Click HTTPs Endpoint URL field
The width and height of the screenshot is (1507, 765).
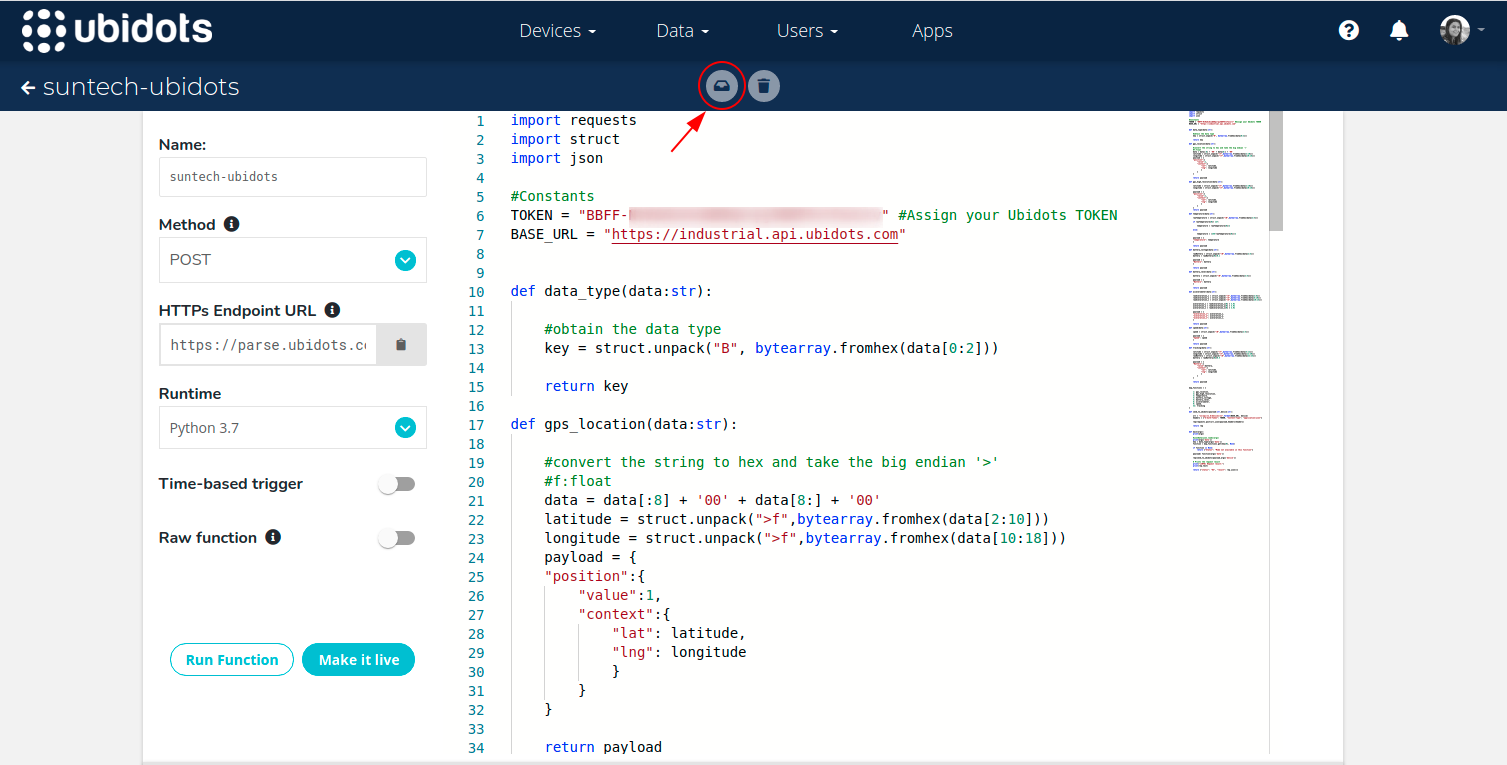268,345
